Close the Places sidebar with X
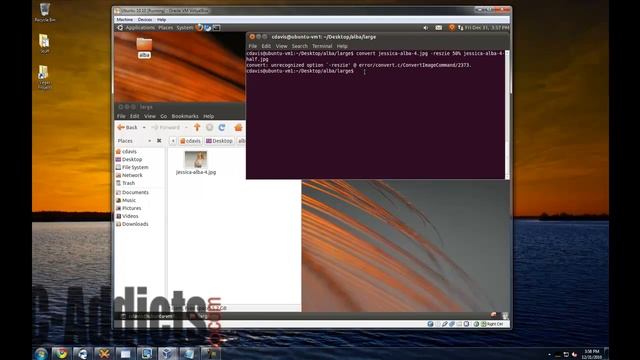Screen dimensions: 640x360 [159, 141]
